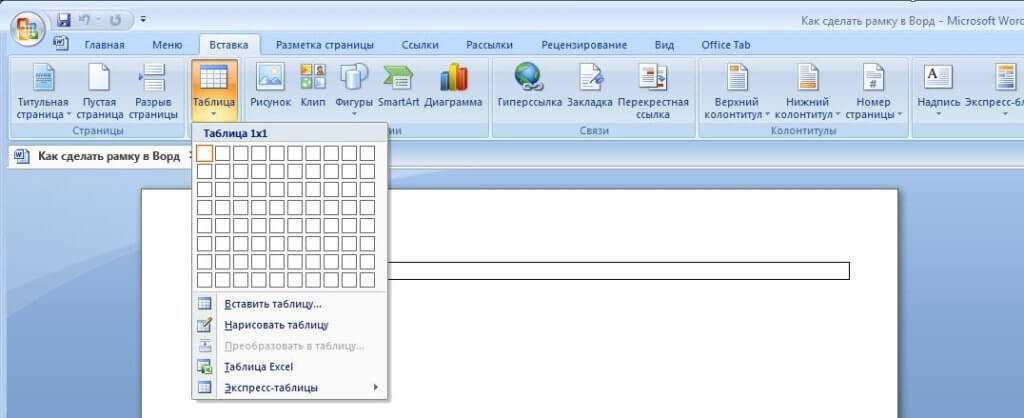Click the Office round button
The width and height of the screenshot is (1024, 418).
[30, 27]
